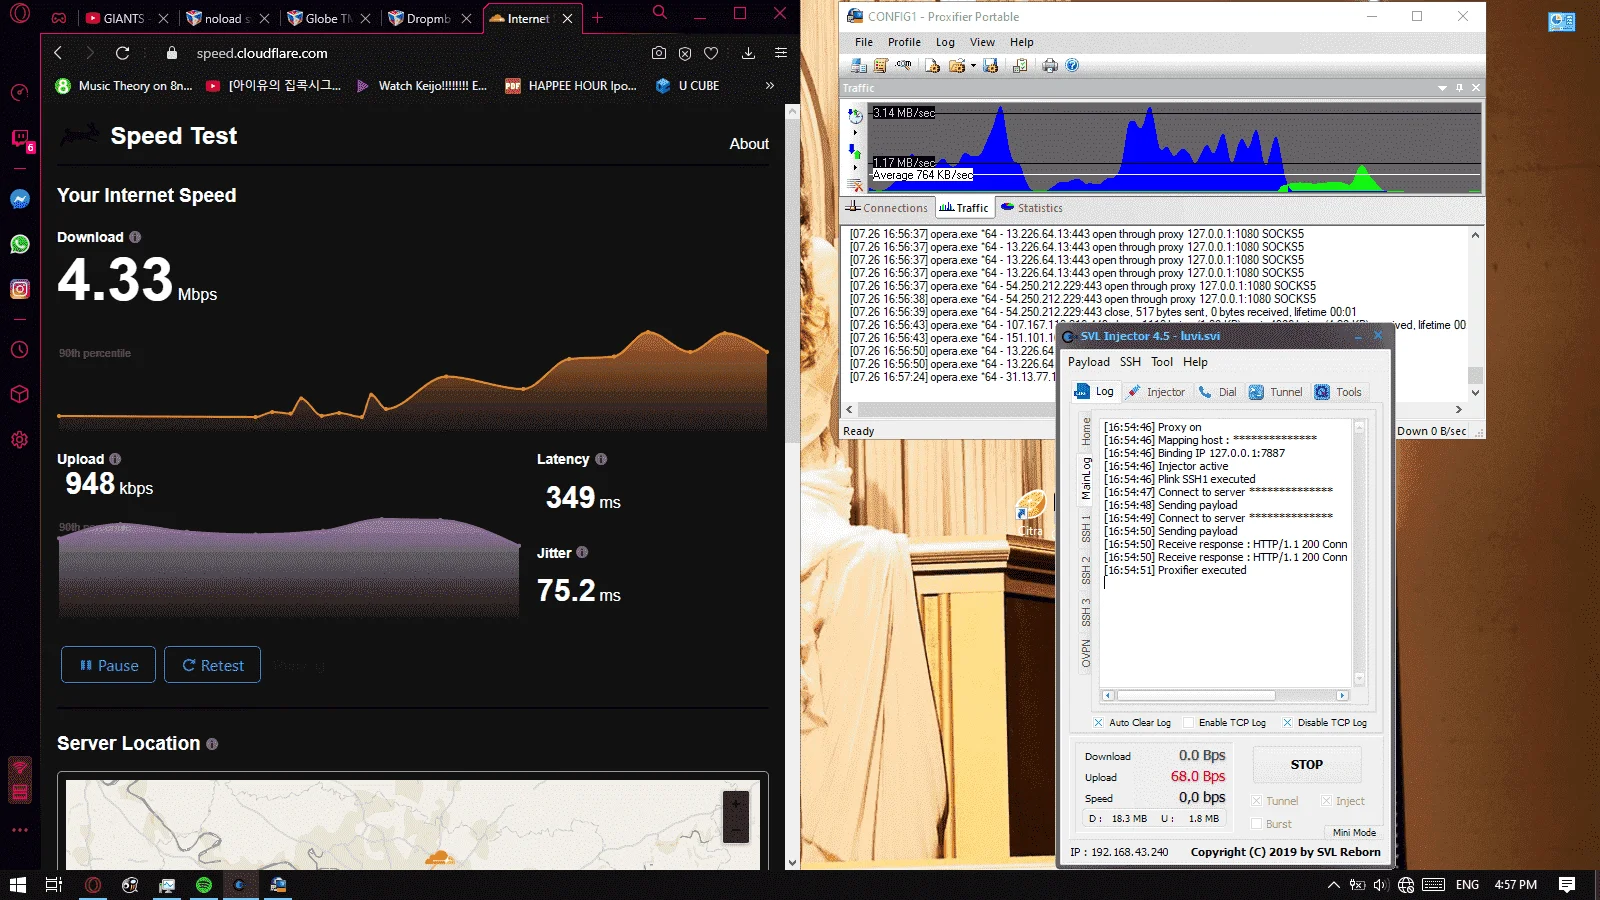The width and height of the screenshot is (1600, 900).
Task: Open Twitch in the Opera sidebar
Action: click(x=19, y=139)
